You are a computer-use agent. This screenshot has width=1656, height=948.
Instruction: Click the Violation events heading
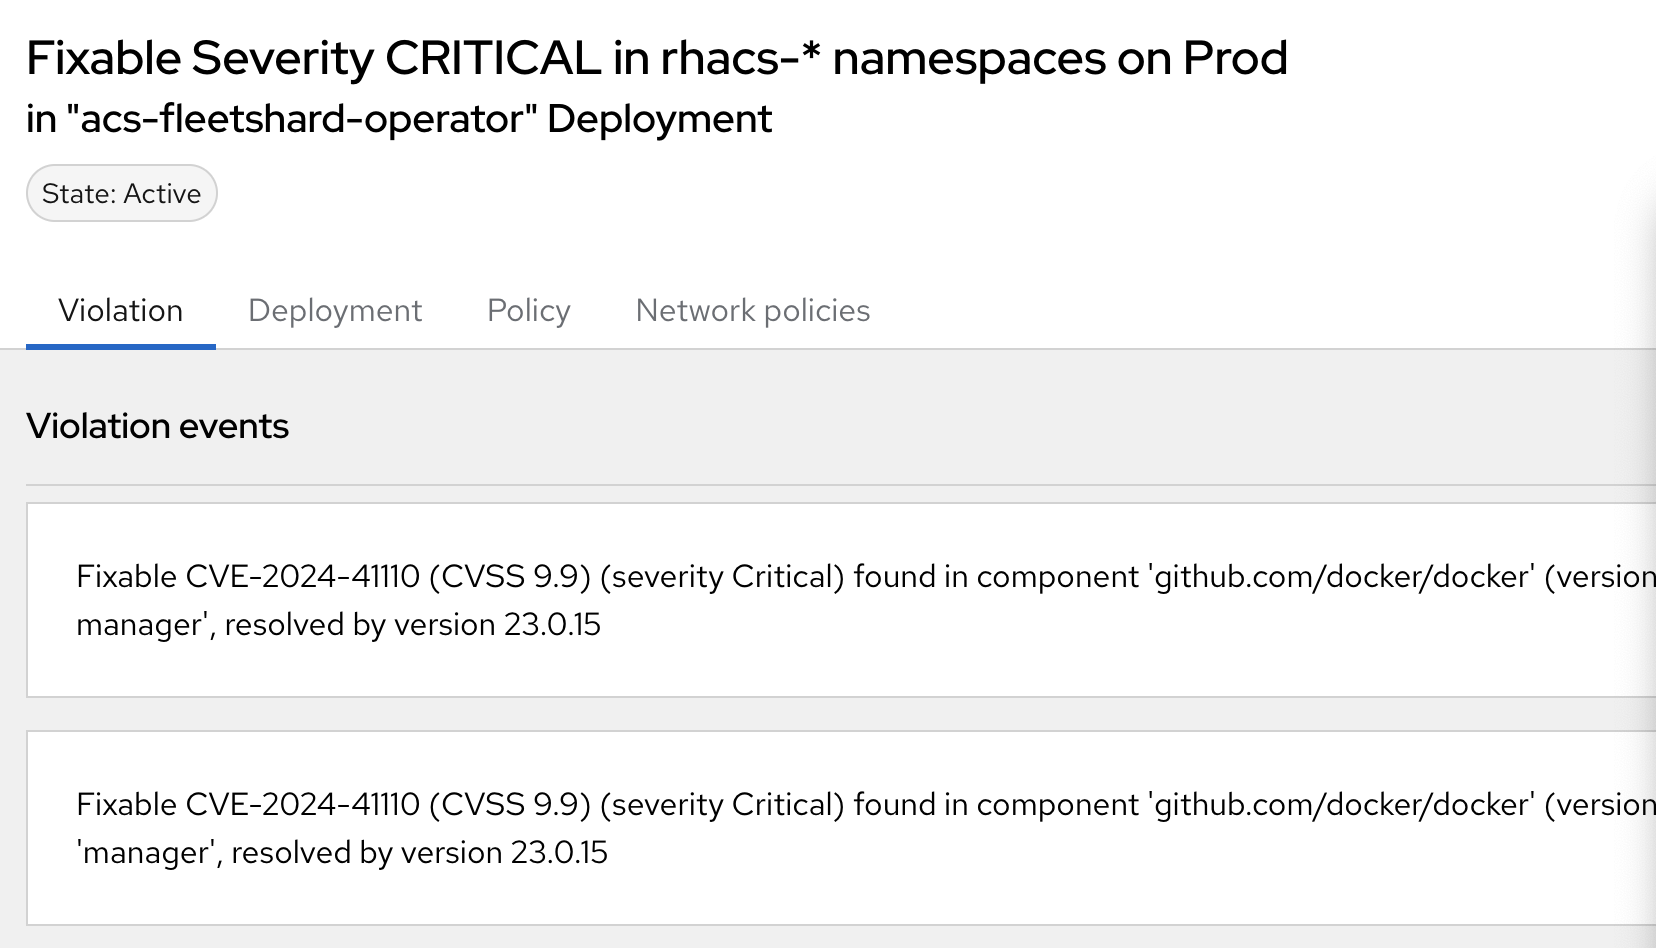click(x=157, y=426)
